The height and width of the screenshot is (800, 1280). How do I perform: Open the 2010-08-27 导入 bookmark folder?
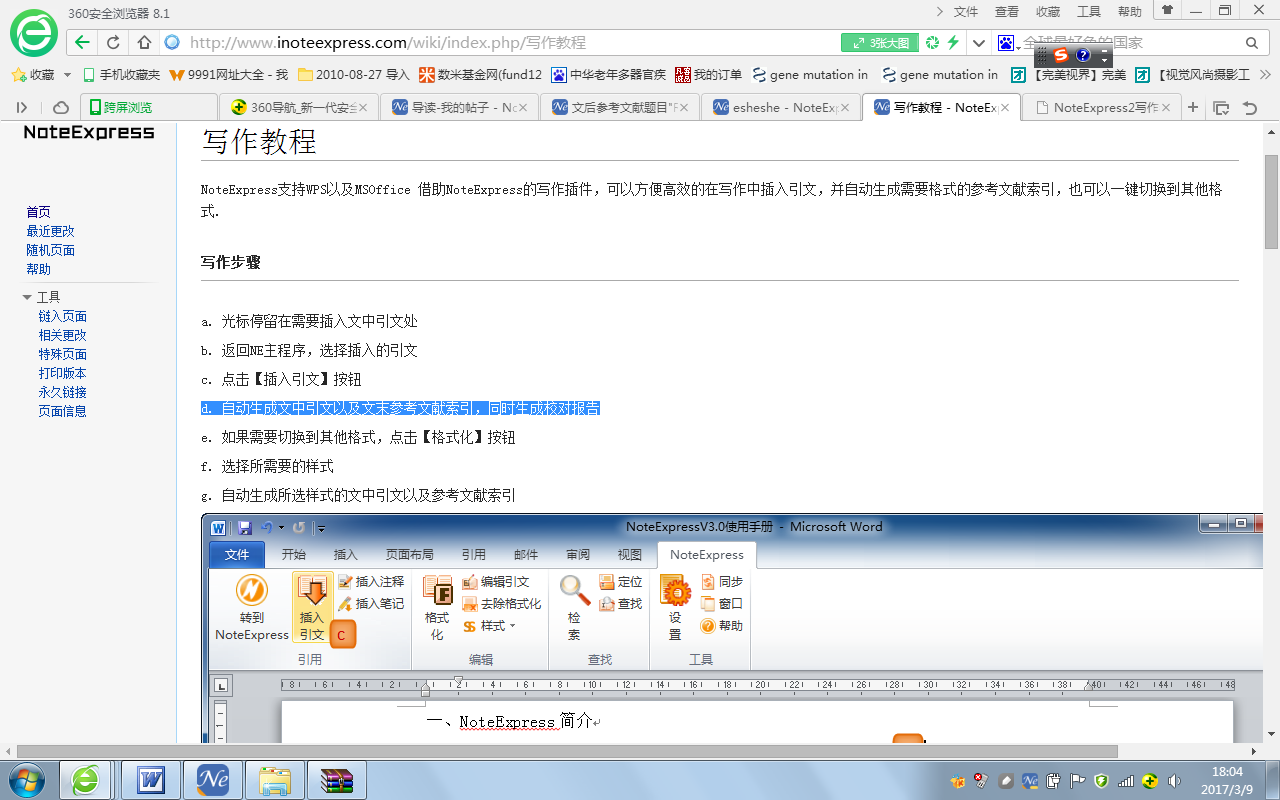(354, 74)
